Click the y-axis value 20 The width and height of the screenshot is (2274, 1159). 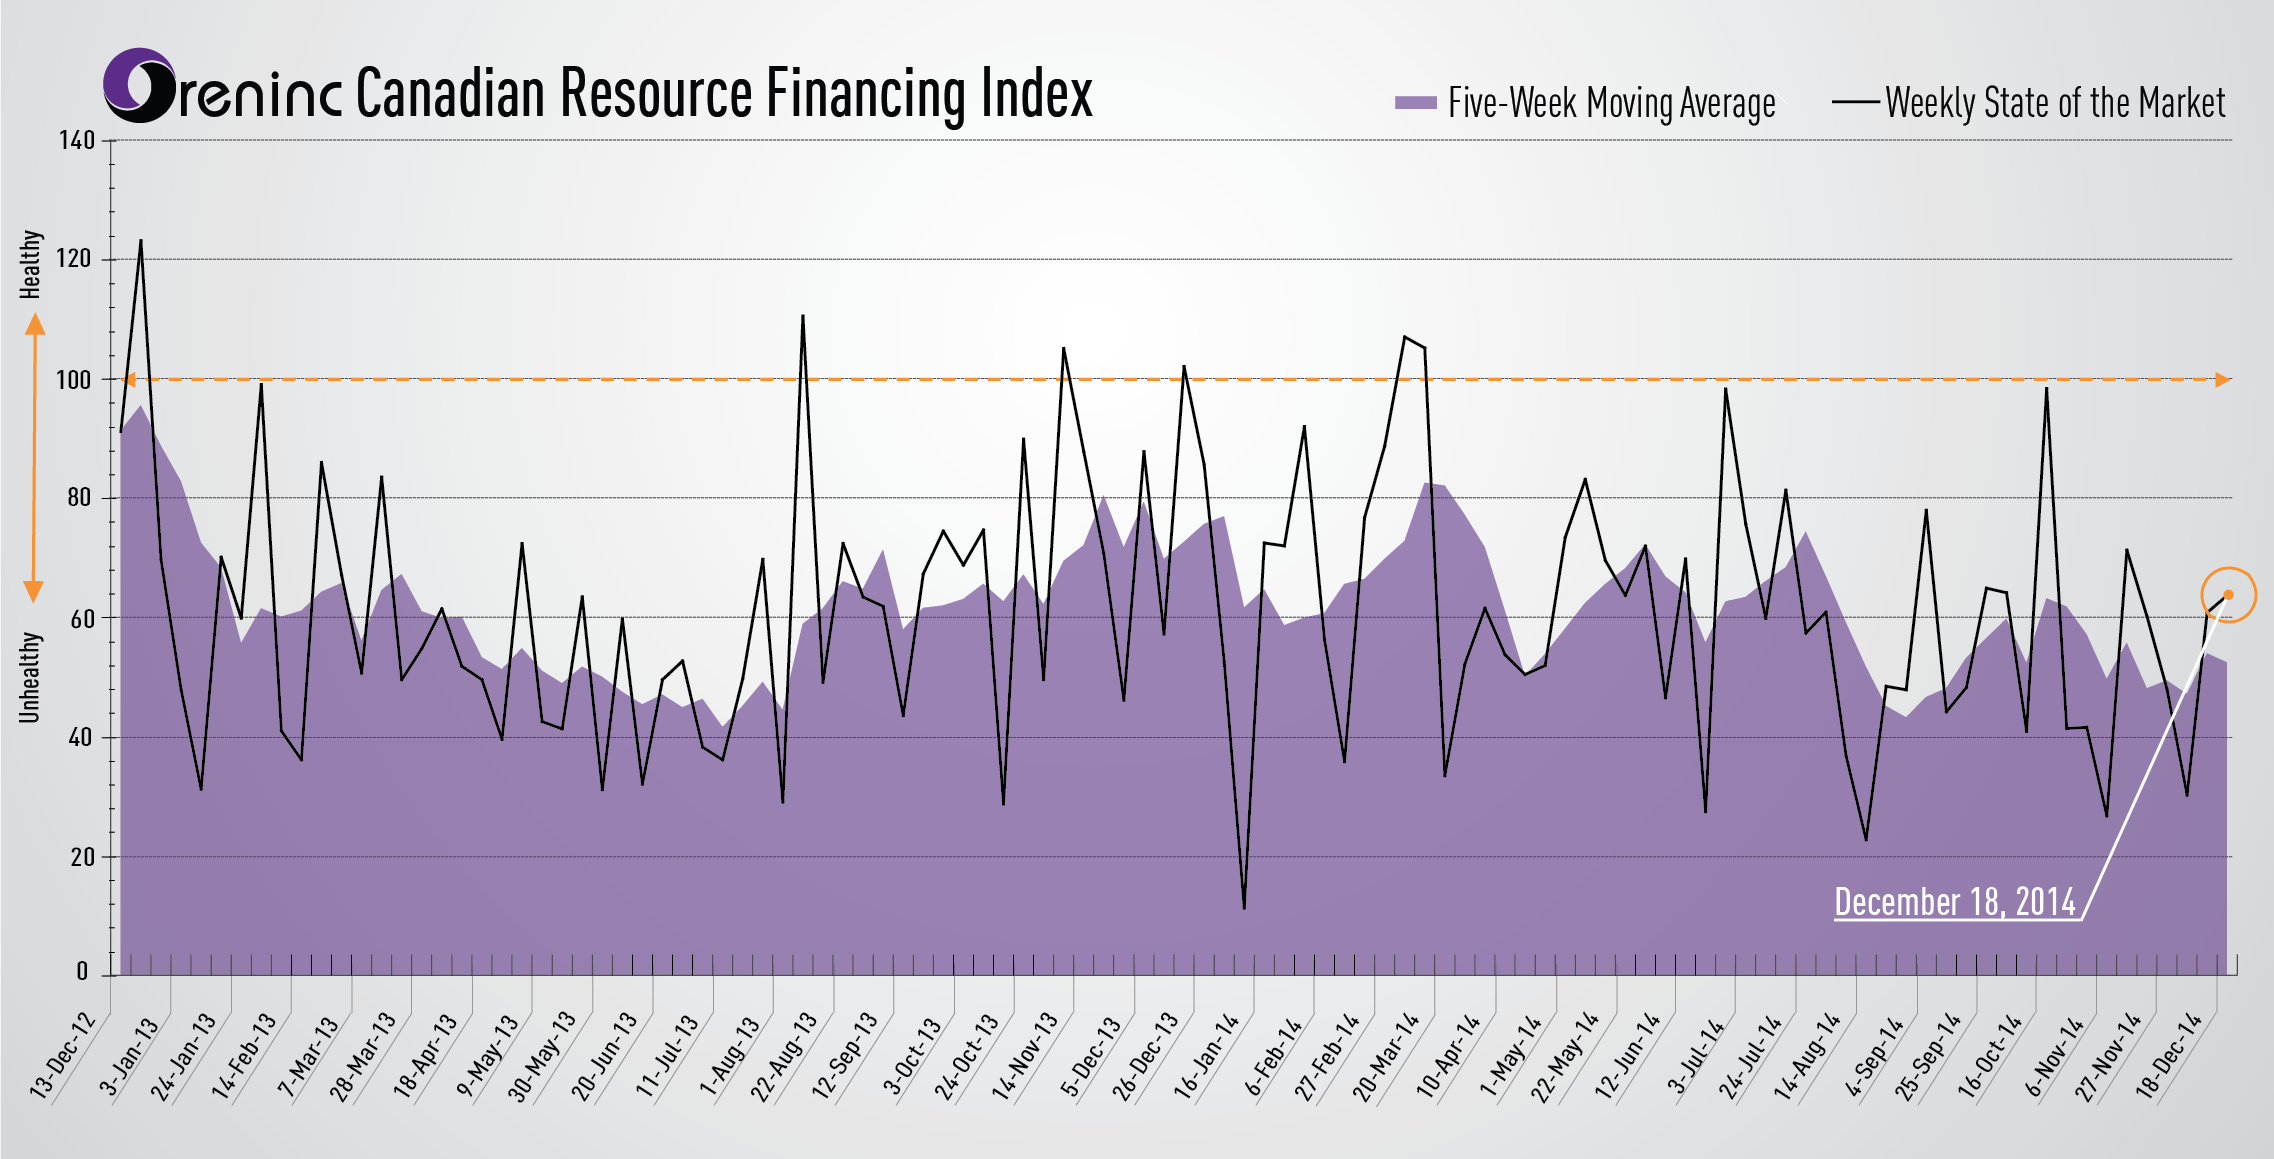pos(82,857)
